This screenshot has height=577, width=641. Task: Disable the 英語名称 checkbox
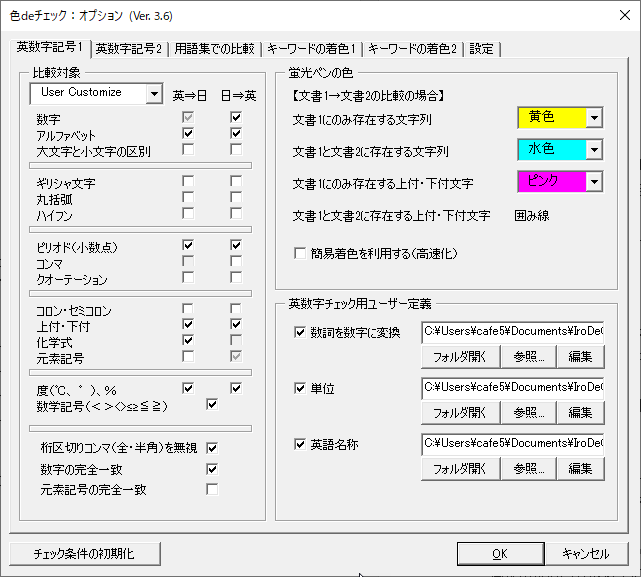pyautogui.click(x=301, y=444)
